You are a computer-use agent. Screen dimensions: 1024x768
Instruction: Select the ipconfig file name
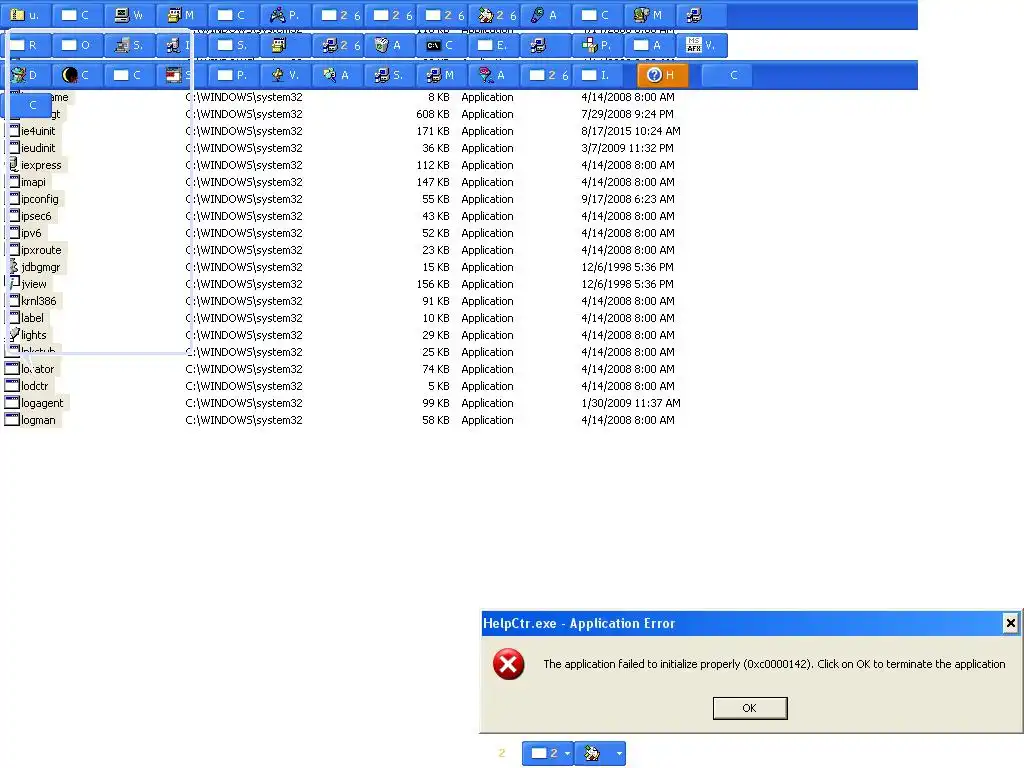coord(40,199)
